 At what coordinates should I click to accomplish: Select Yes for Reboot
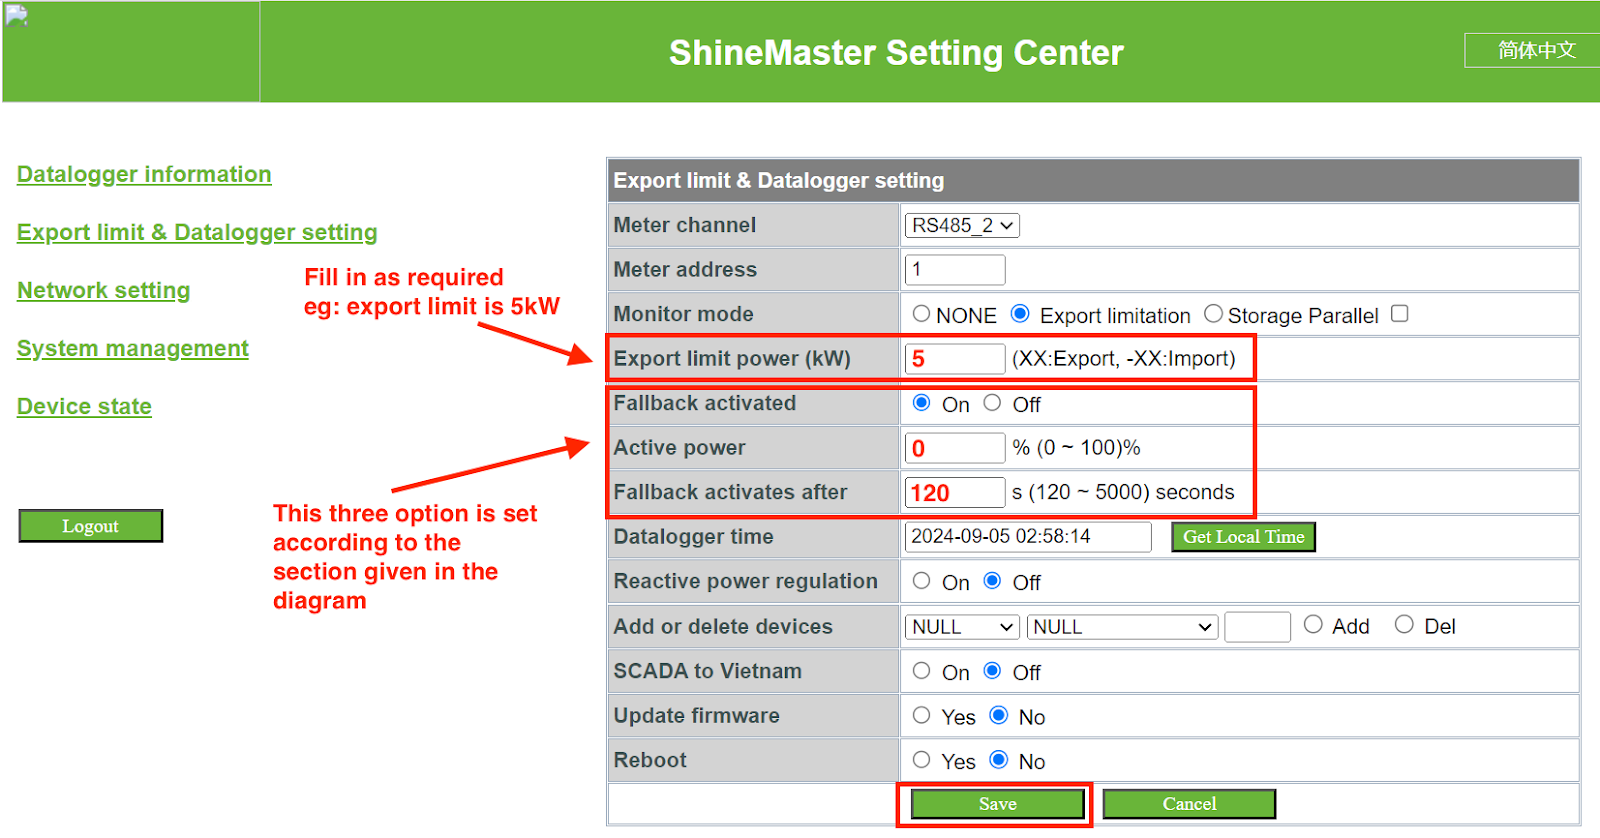[921, 760]
